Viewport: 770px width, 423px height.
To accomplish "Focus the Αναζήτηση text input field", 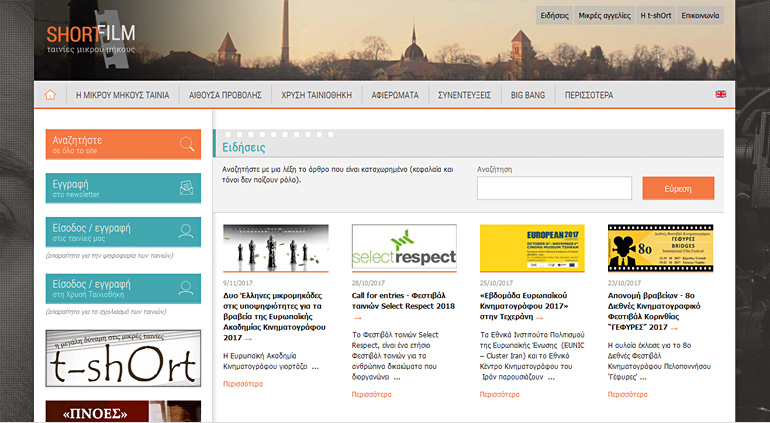I will tap(539, 188).
